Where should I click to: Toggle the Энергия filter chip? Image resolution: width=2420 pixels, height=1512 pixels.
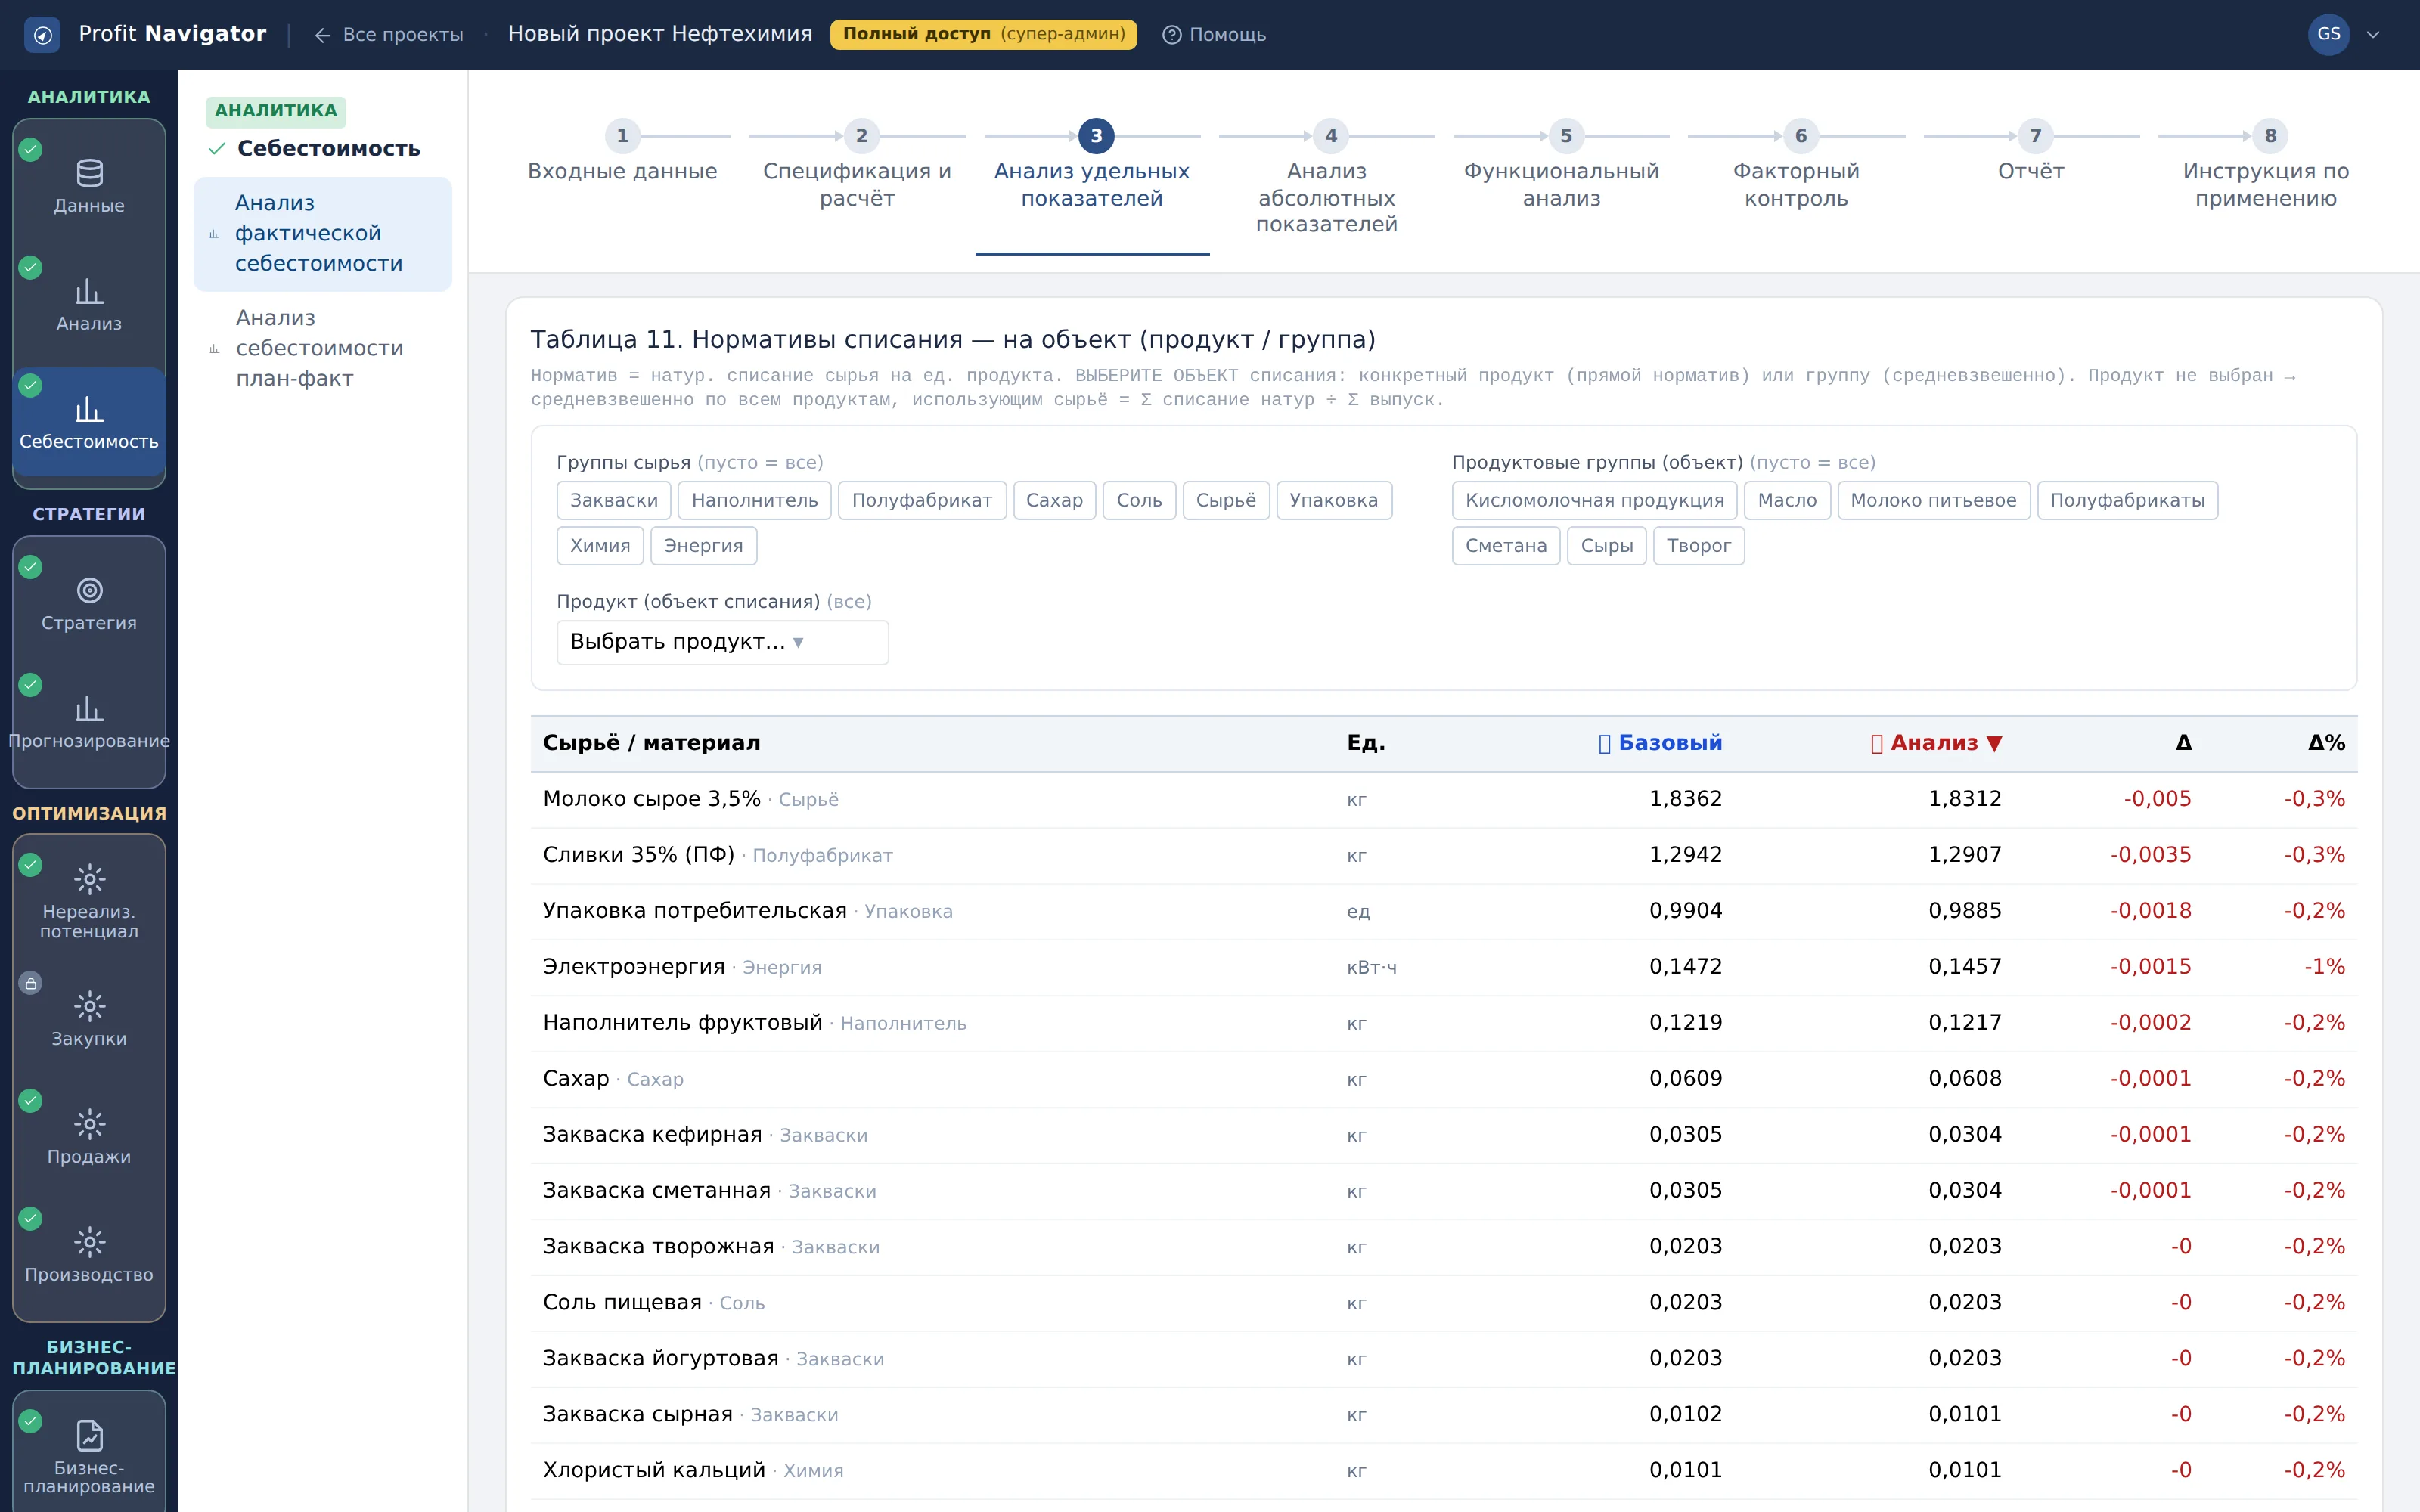[704, 546]
